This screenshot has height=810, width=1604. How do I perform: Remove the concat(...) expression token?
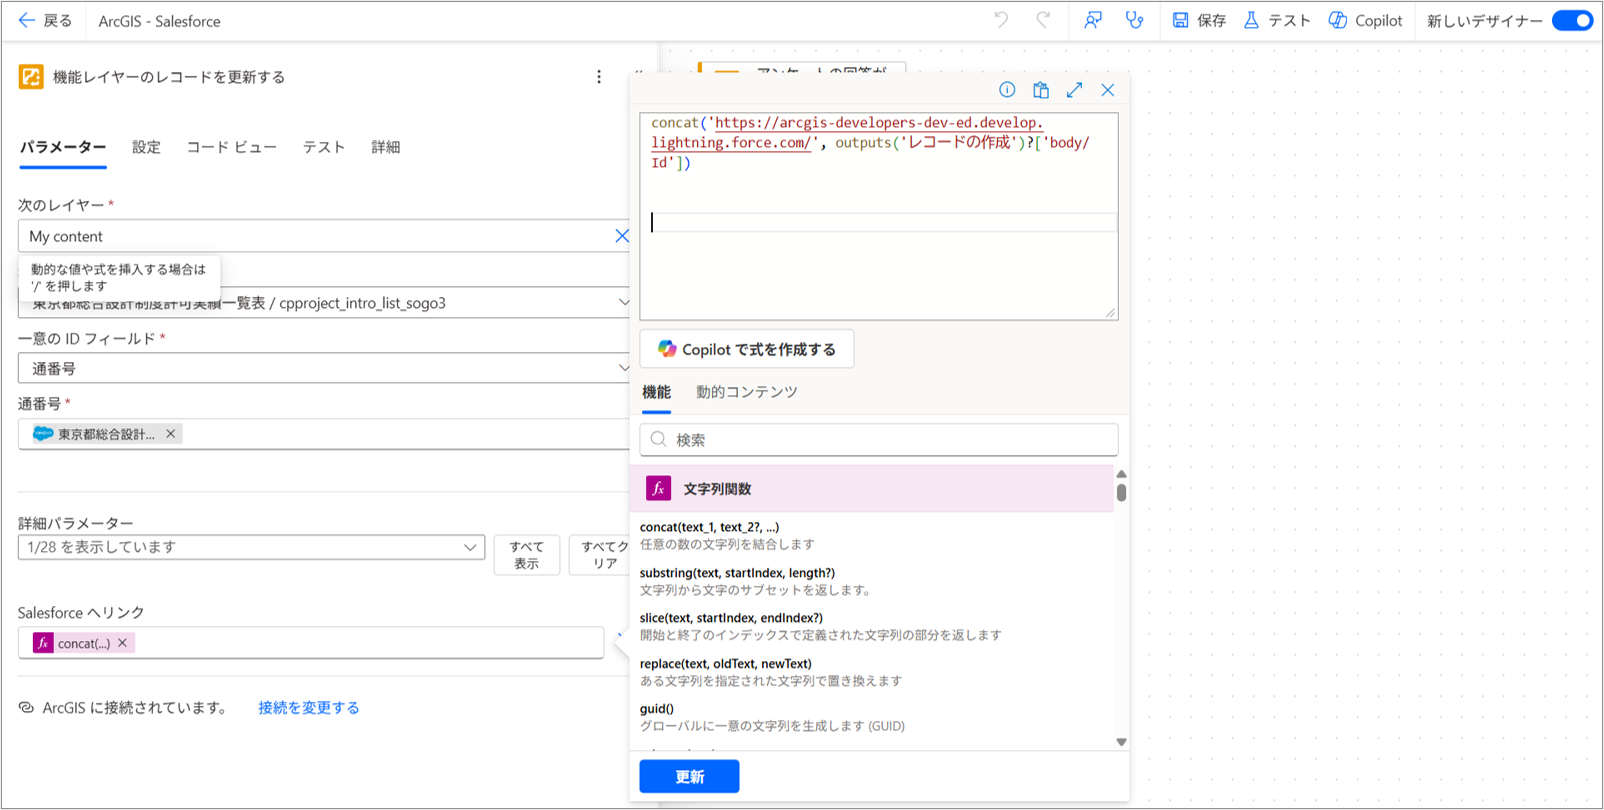click(x=123, y=643)
